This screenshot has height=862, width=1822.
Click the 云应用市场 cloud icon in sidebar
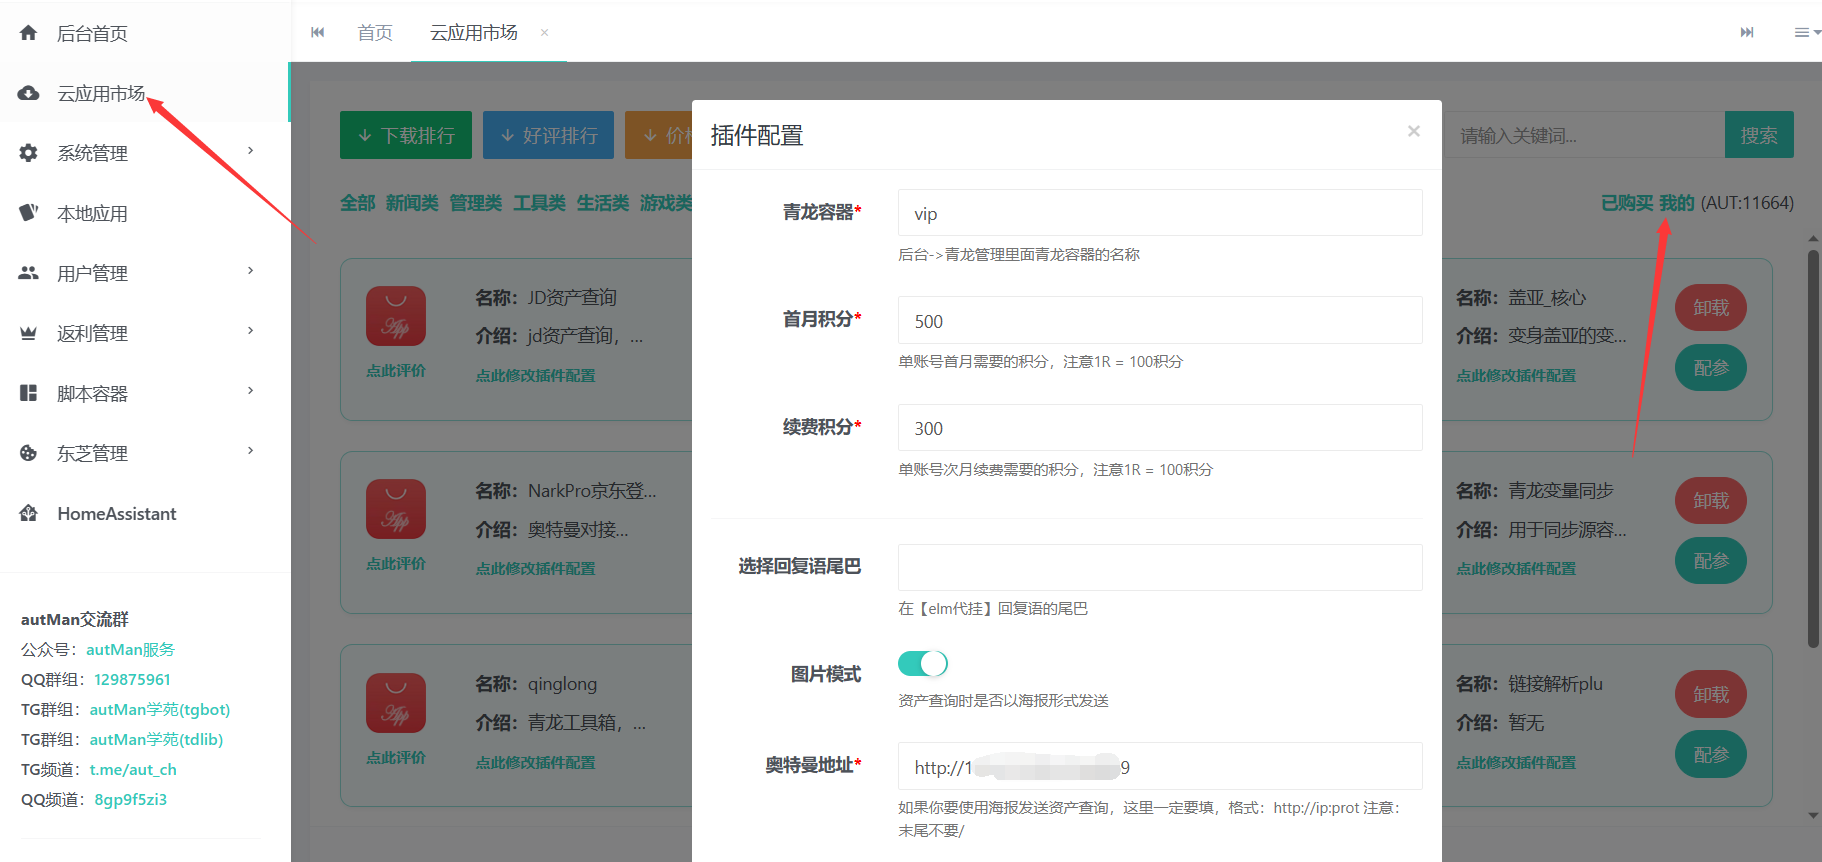pos(28,93)
